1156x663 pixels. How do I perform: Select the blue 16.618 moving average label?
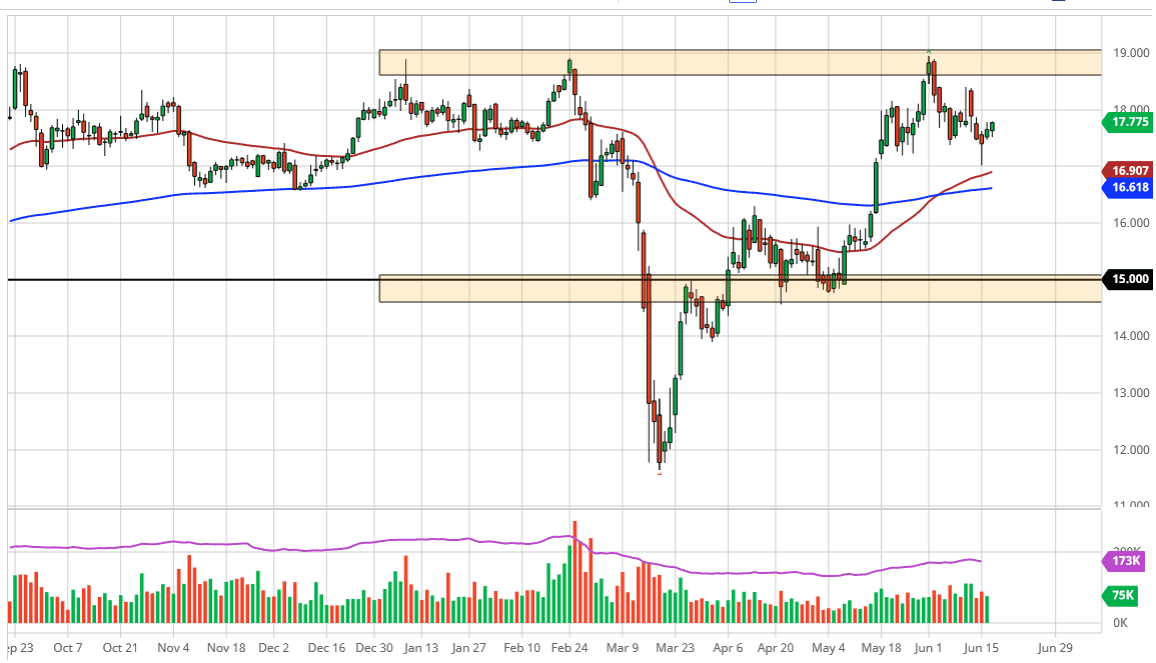click(x=1125, y=188)
